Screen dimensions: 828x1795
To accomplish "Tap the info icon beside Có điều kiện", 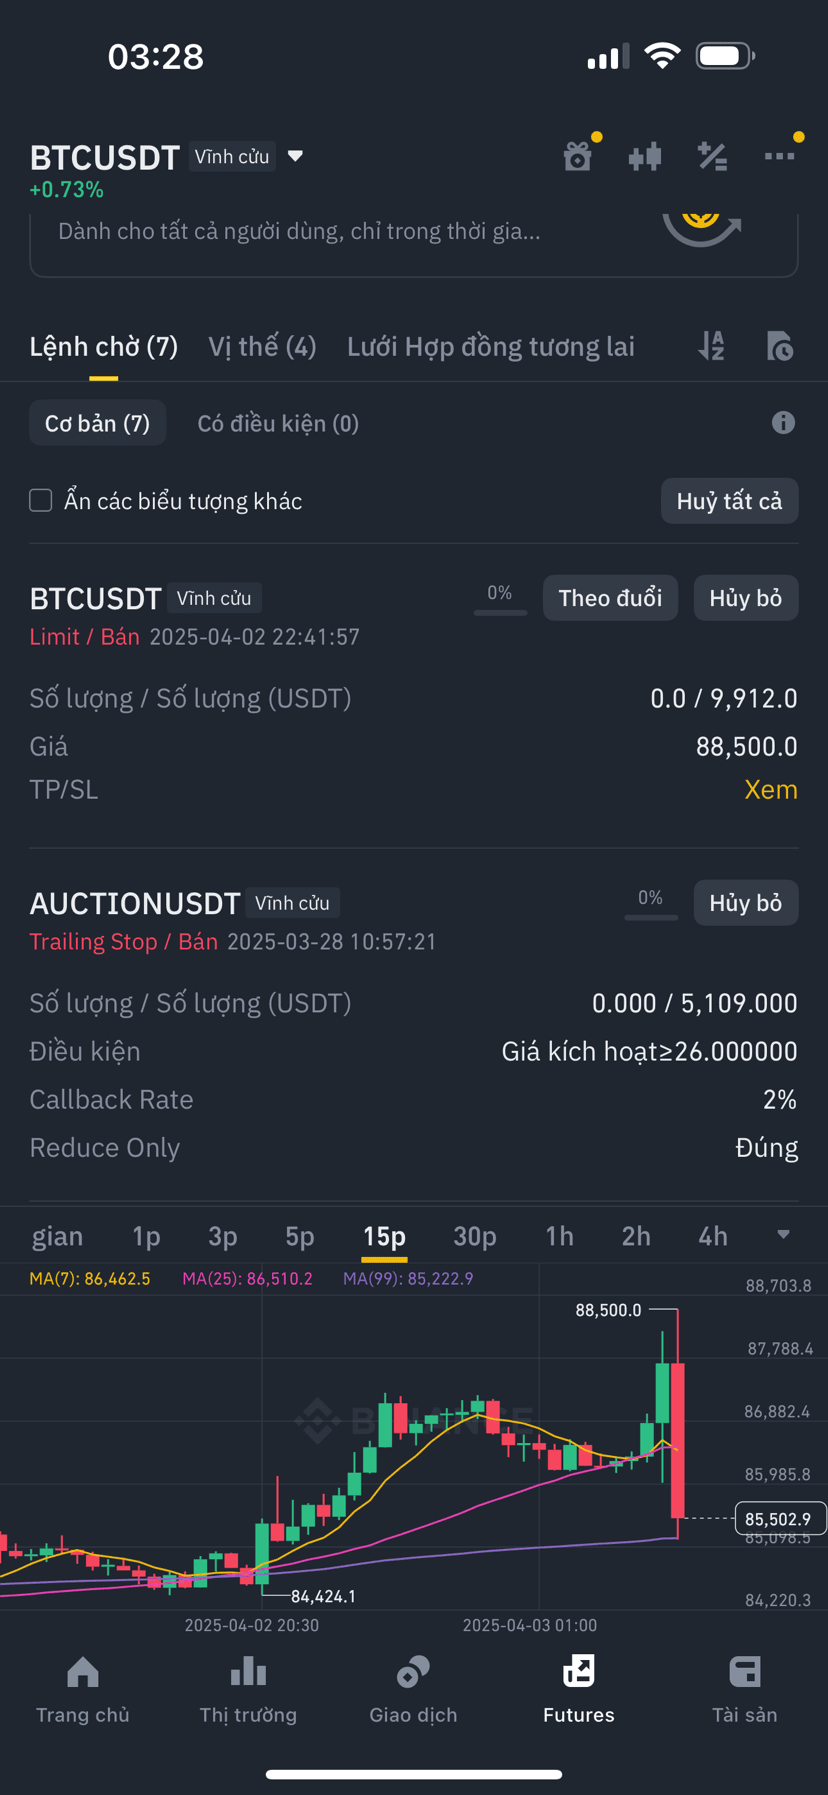I will pos(783,423).
